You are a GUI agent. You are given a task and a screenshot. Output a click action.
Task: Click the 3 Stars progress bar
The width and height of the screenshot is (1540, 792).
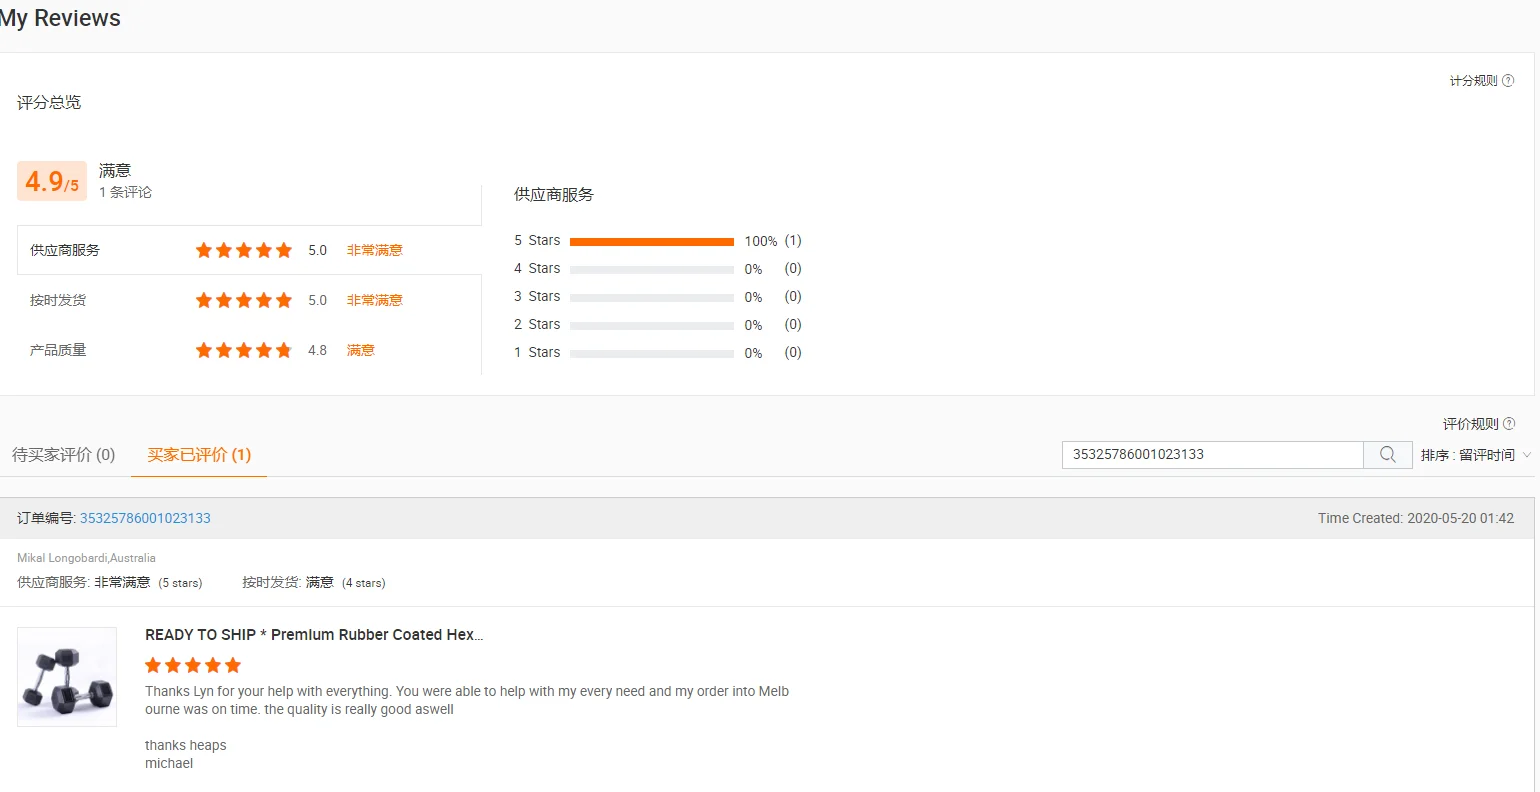click(x=652, y=297)
